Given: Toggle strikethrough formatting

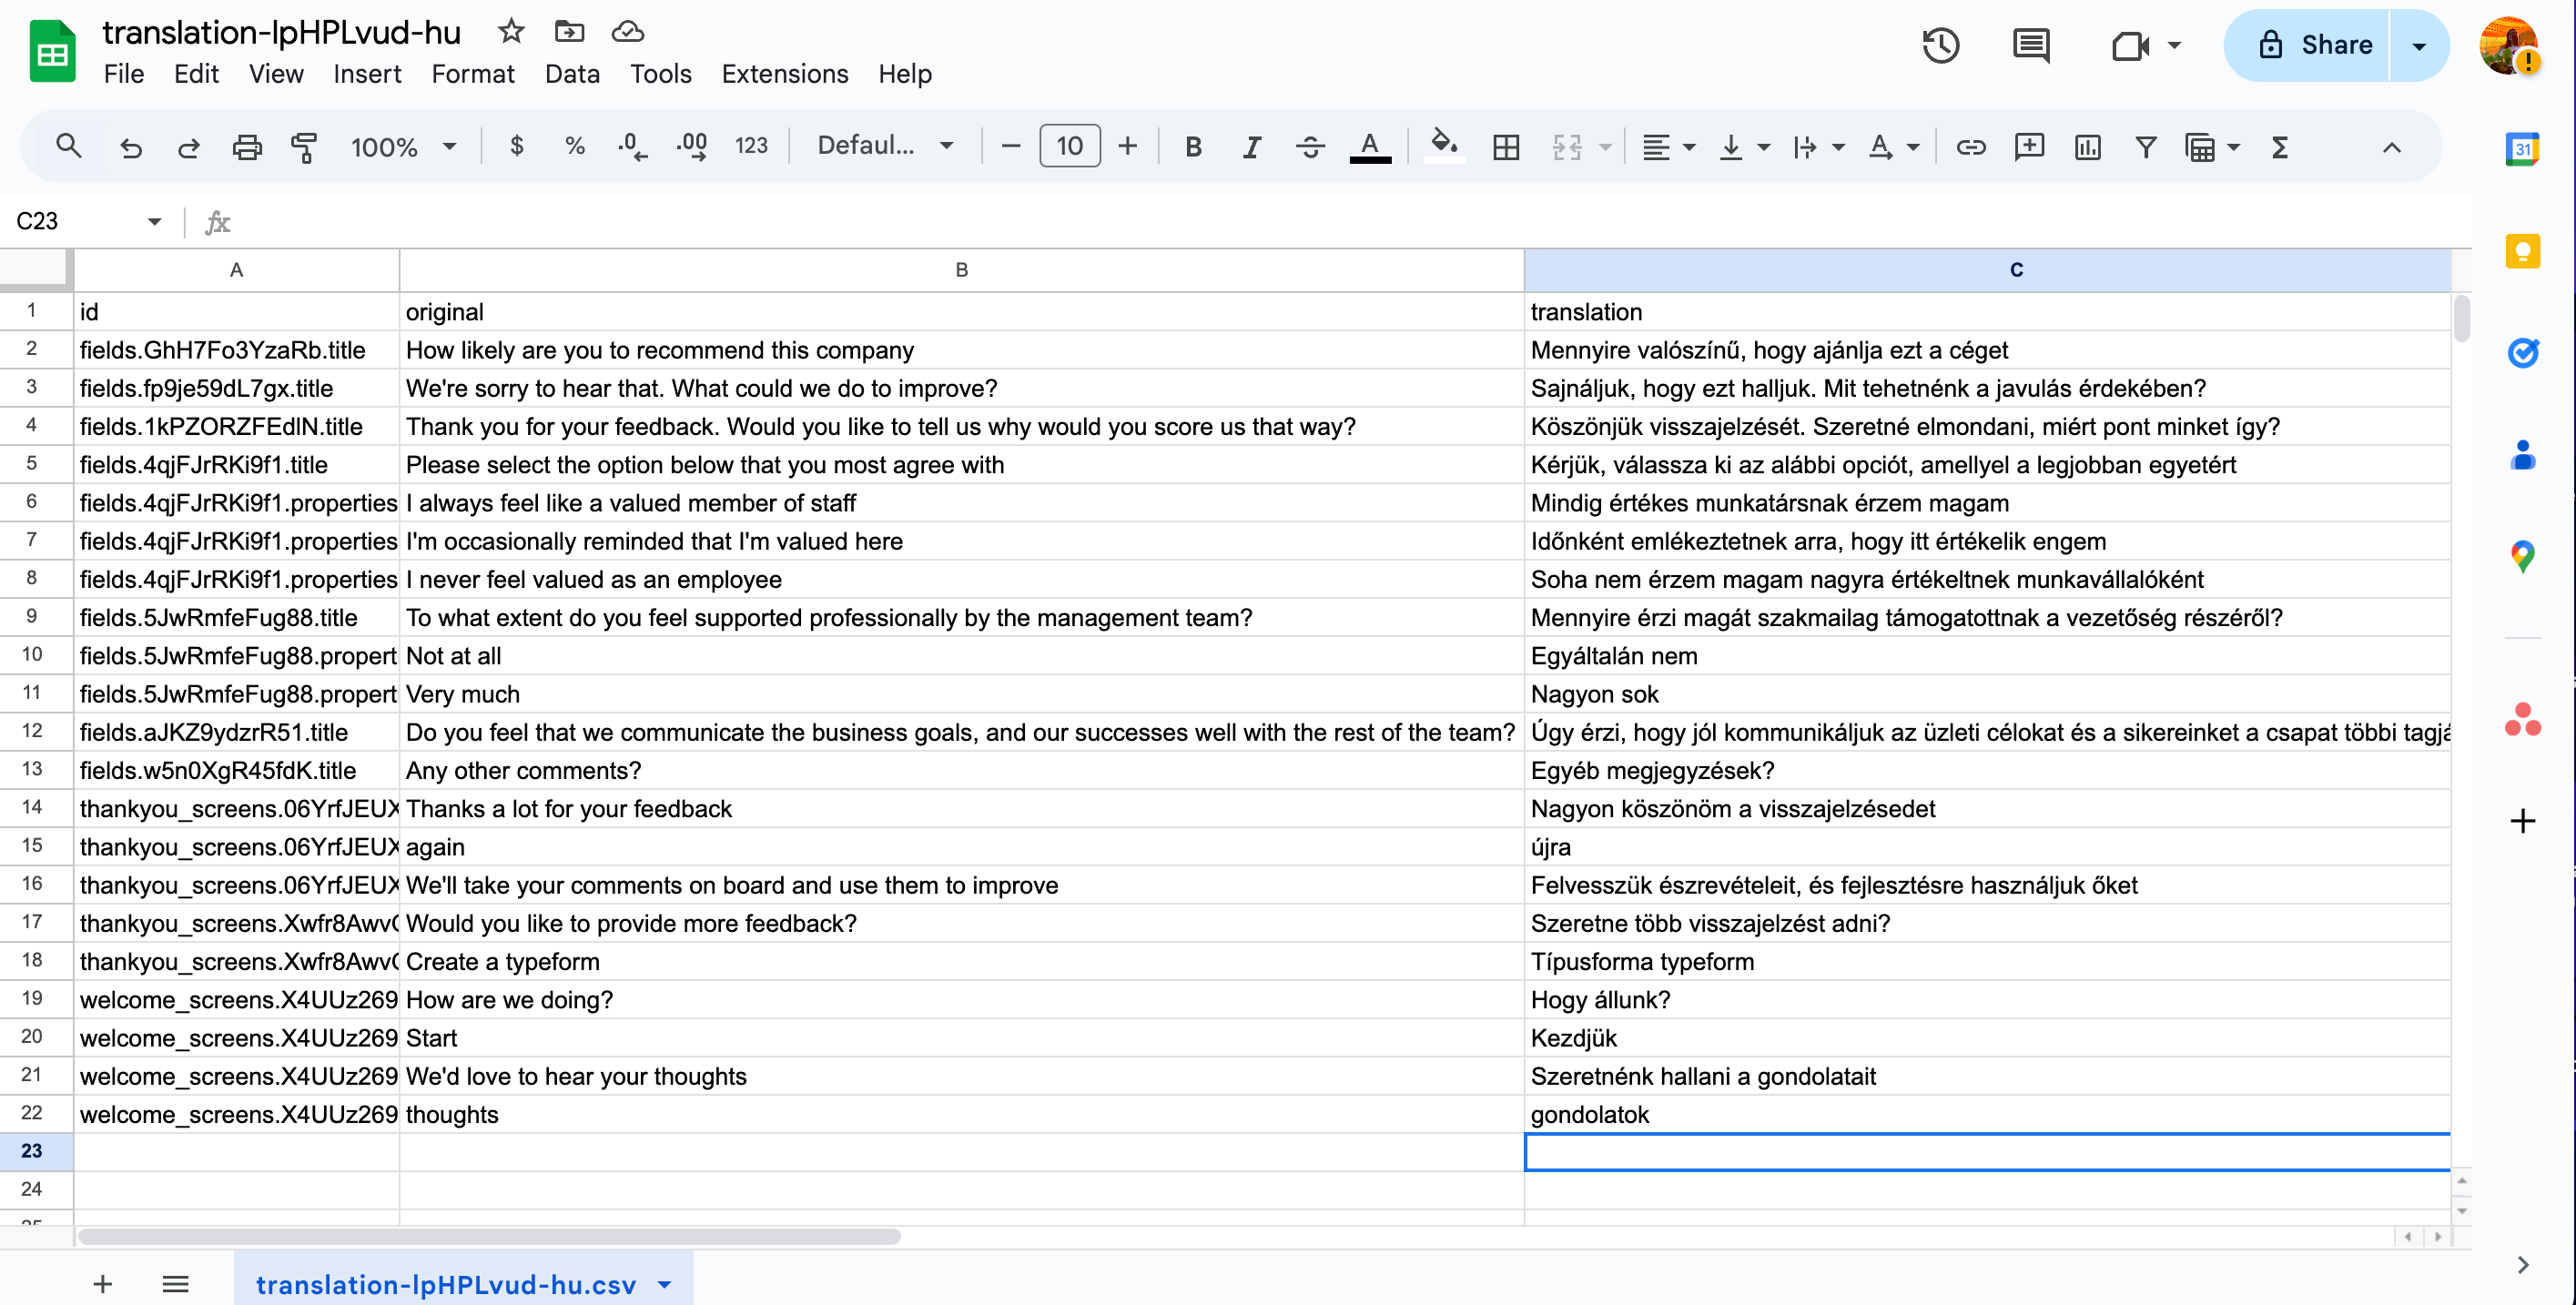Looking at the screenshot, I should point(1310,147).
